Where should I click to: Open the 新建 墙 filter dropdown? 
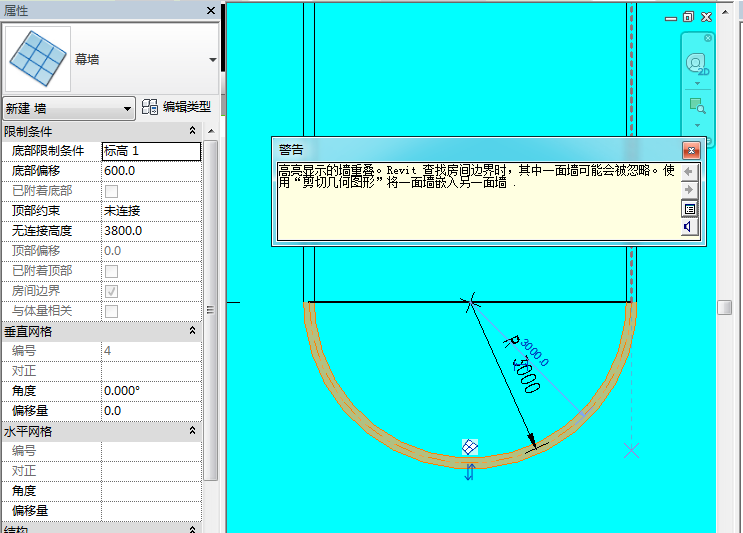(69, 108)
